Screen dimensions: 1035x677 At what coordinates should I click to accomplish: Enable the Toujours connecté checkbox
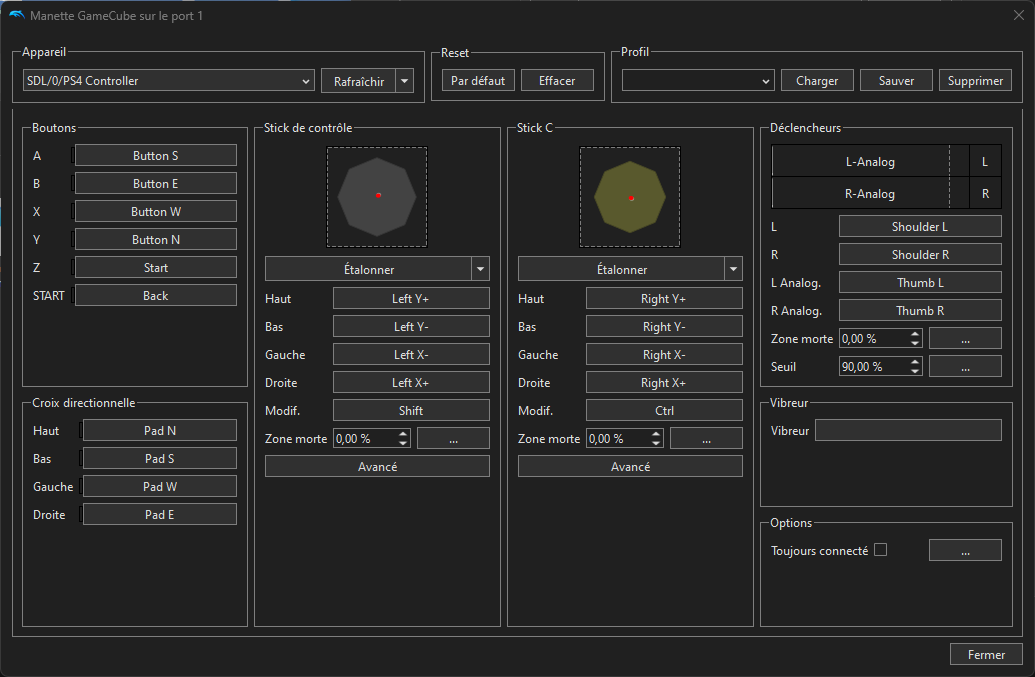880,549
